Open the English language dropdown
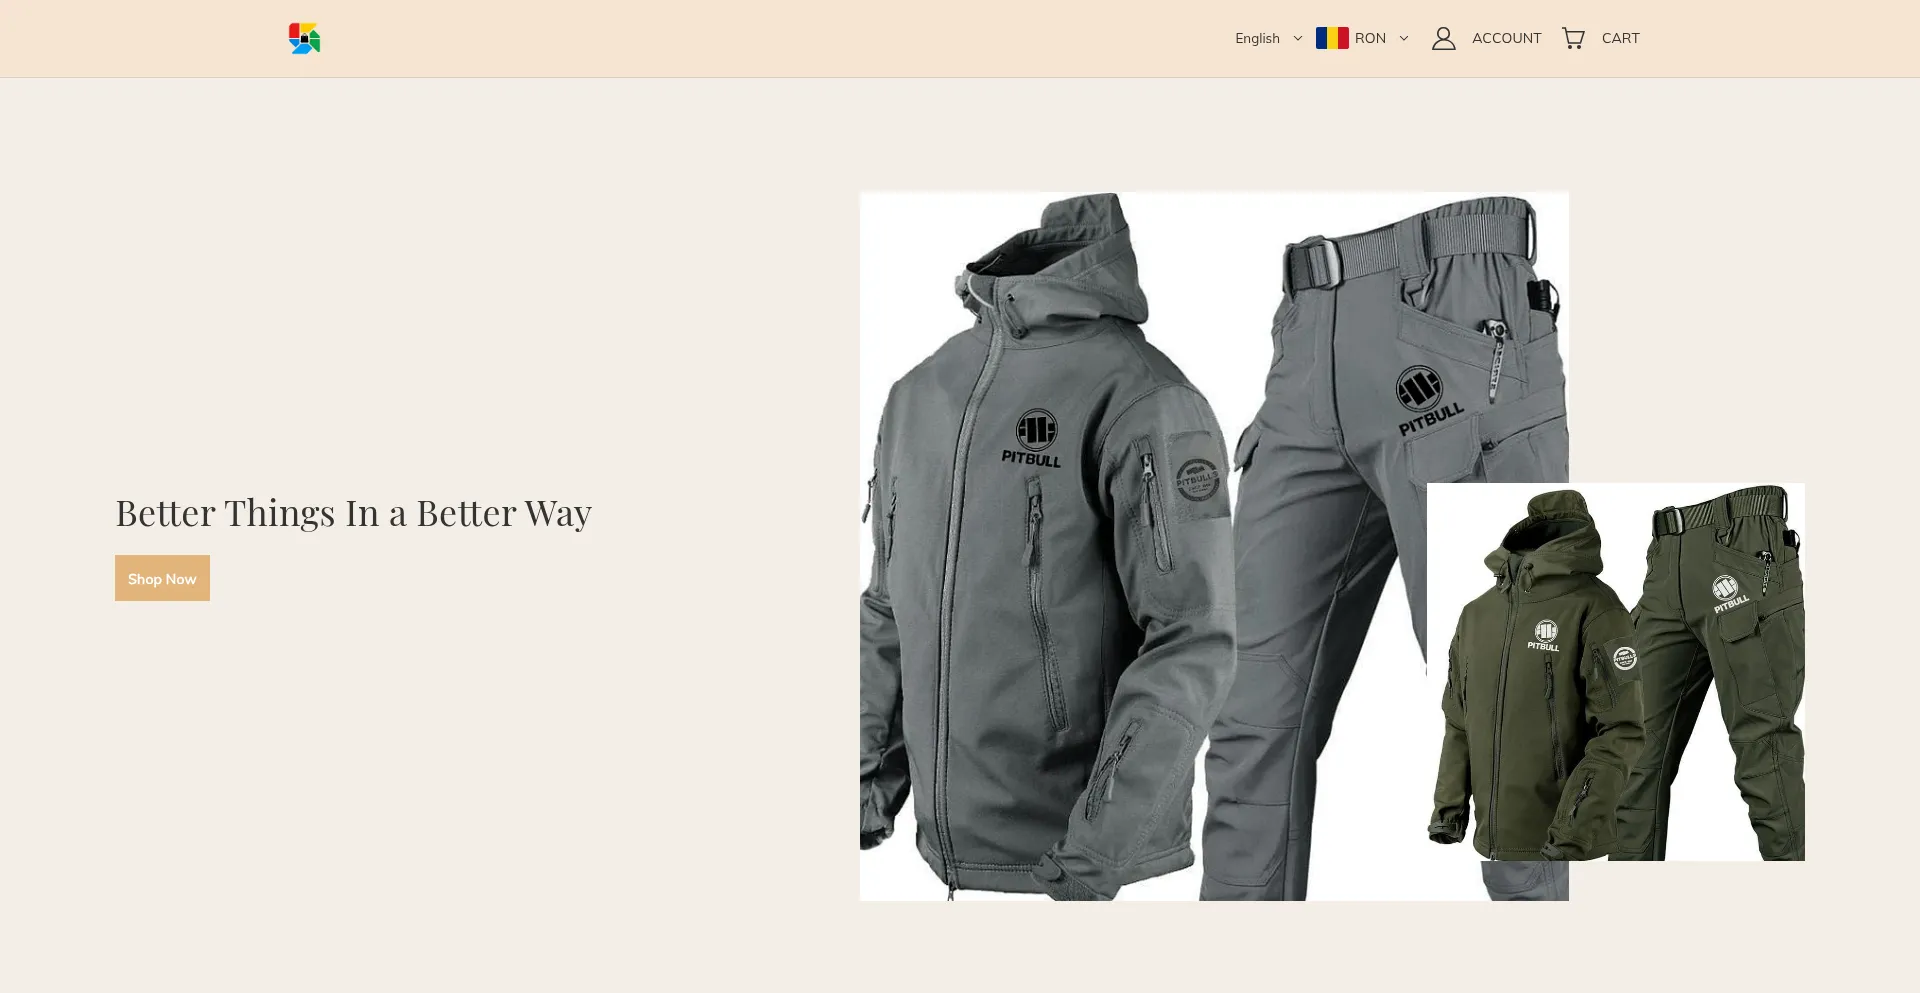Screen dimensions: 1920x993 (x=1268, y=38)
